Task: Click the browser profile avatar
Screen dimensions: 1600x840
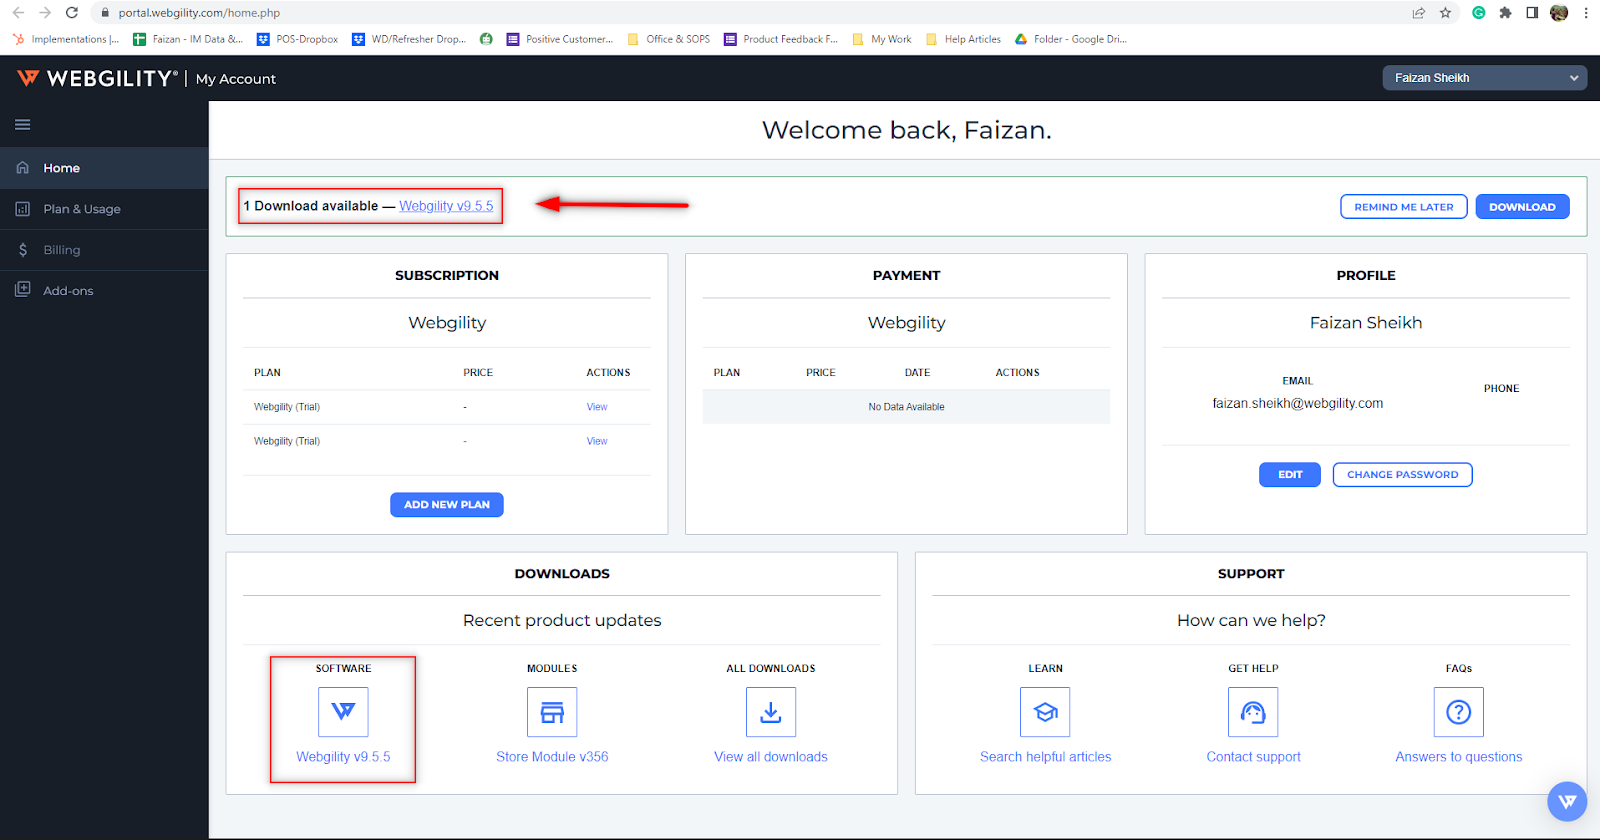Action: [x=1559, y=13]
